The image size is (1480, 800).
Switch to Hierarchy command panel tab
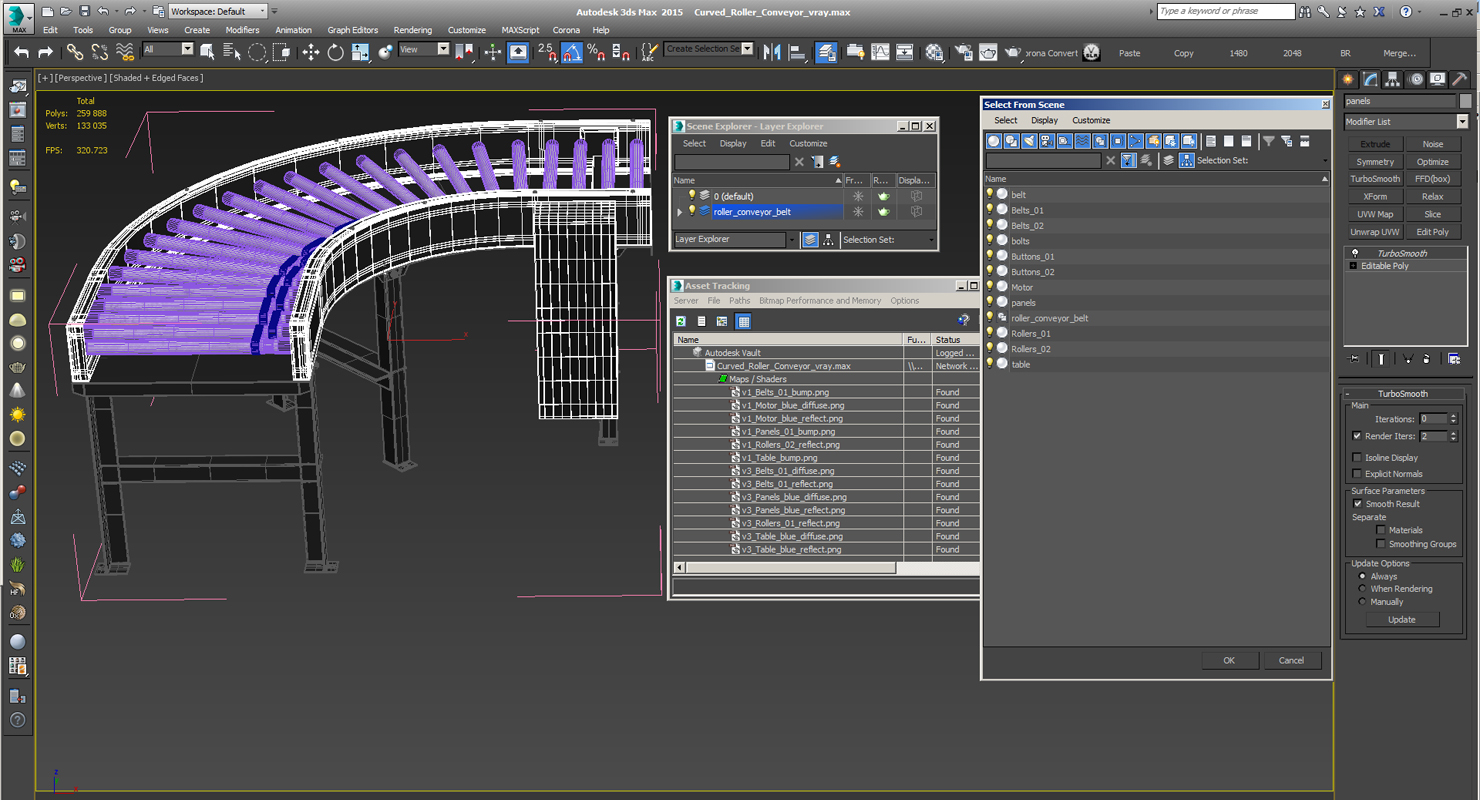(1392, 79)
